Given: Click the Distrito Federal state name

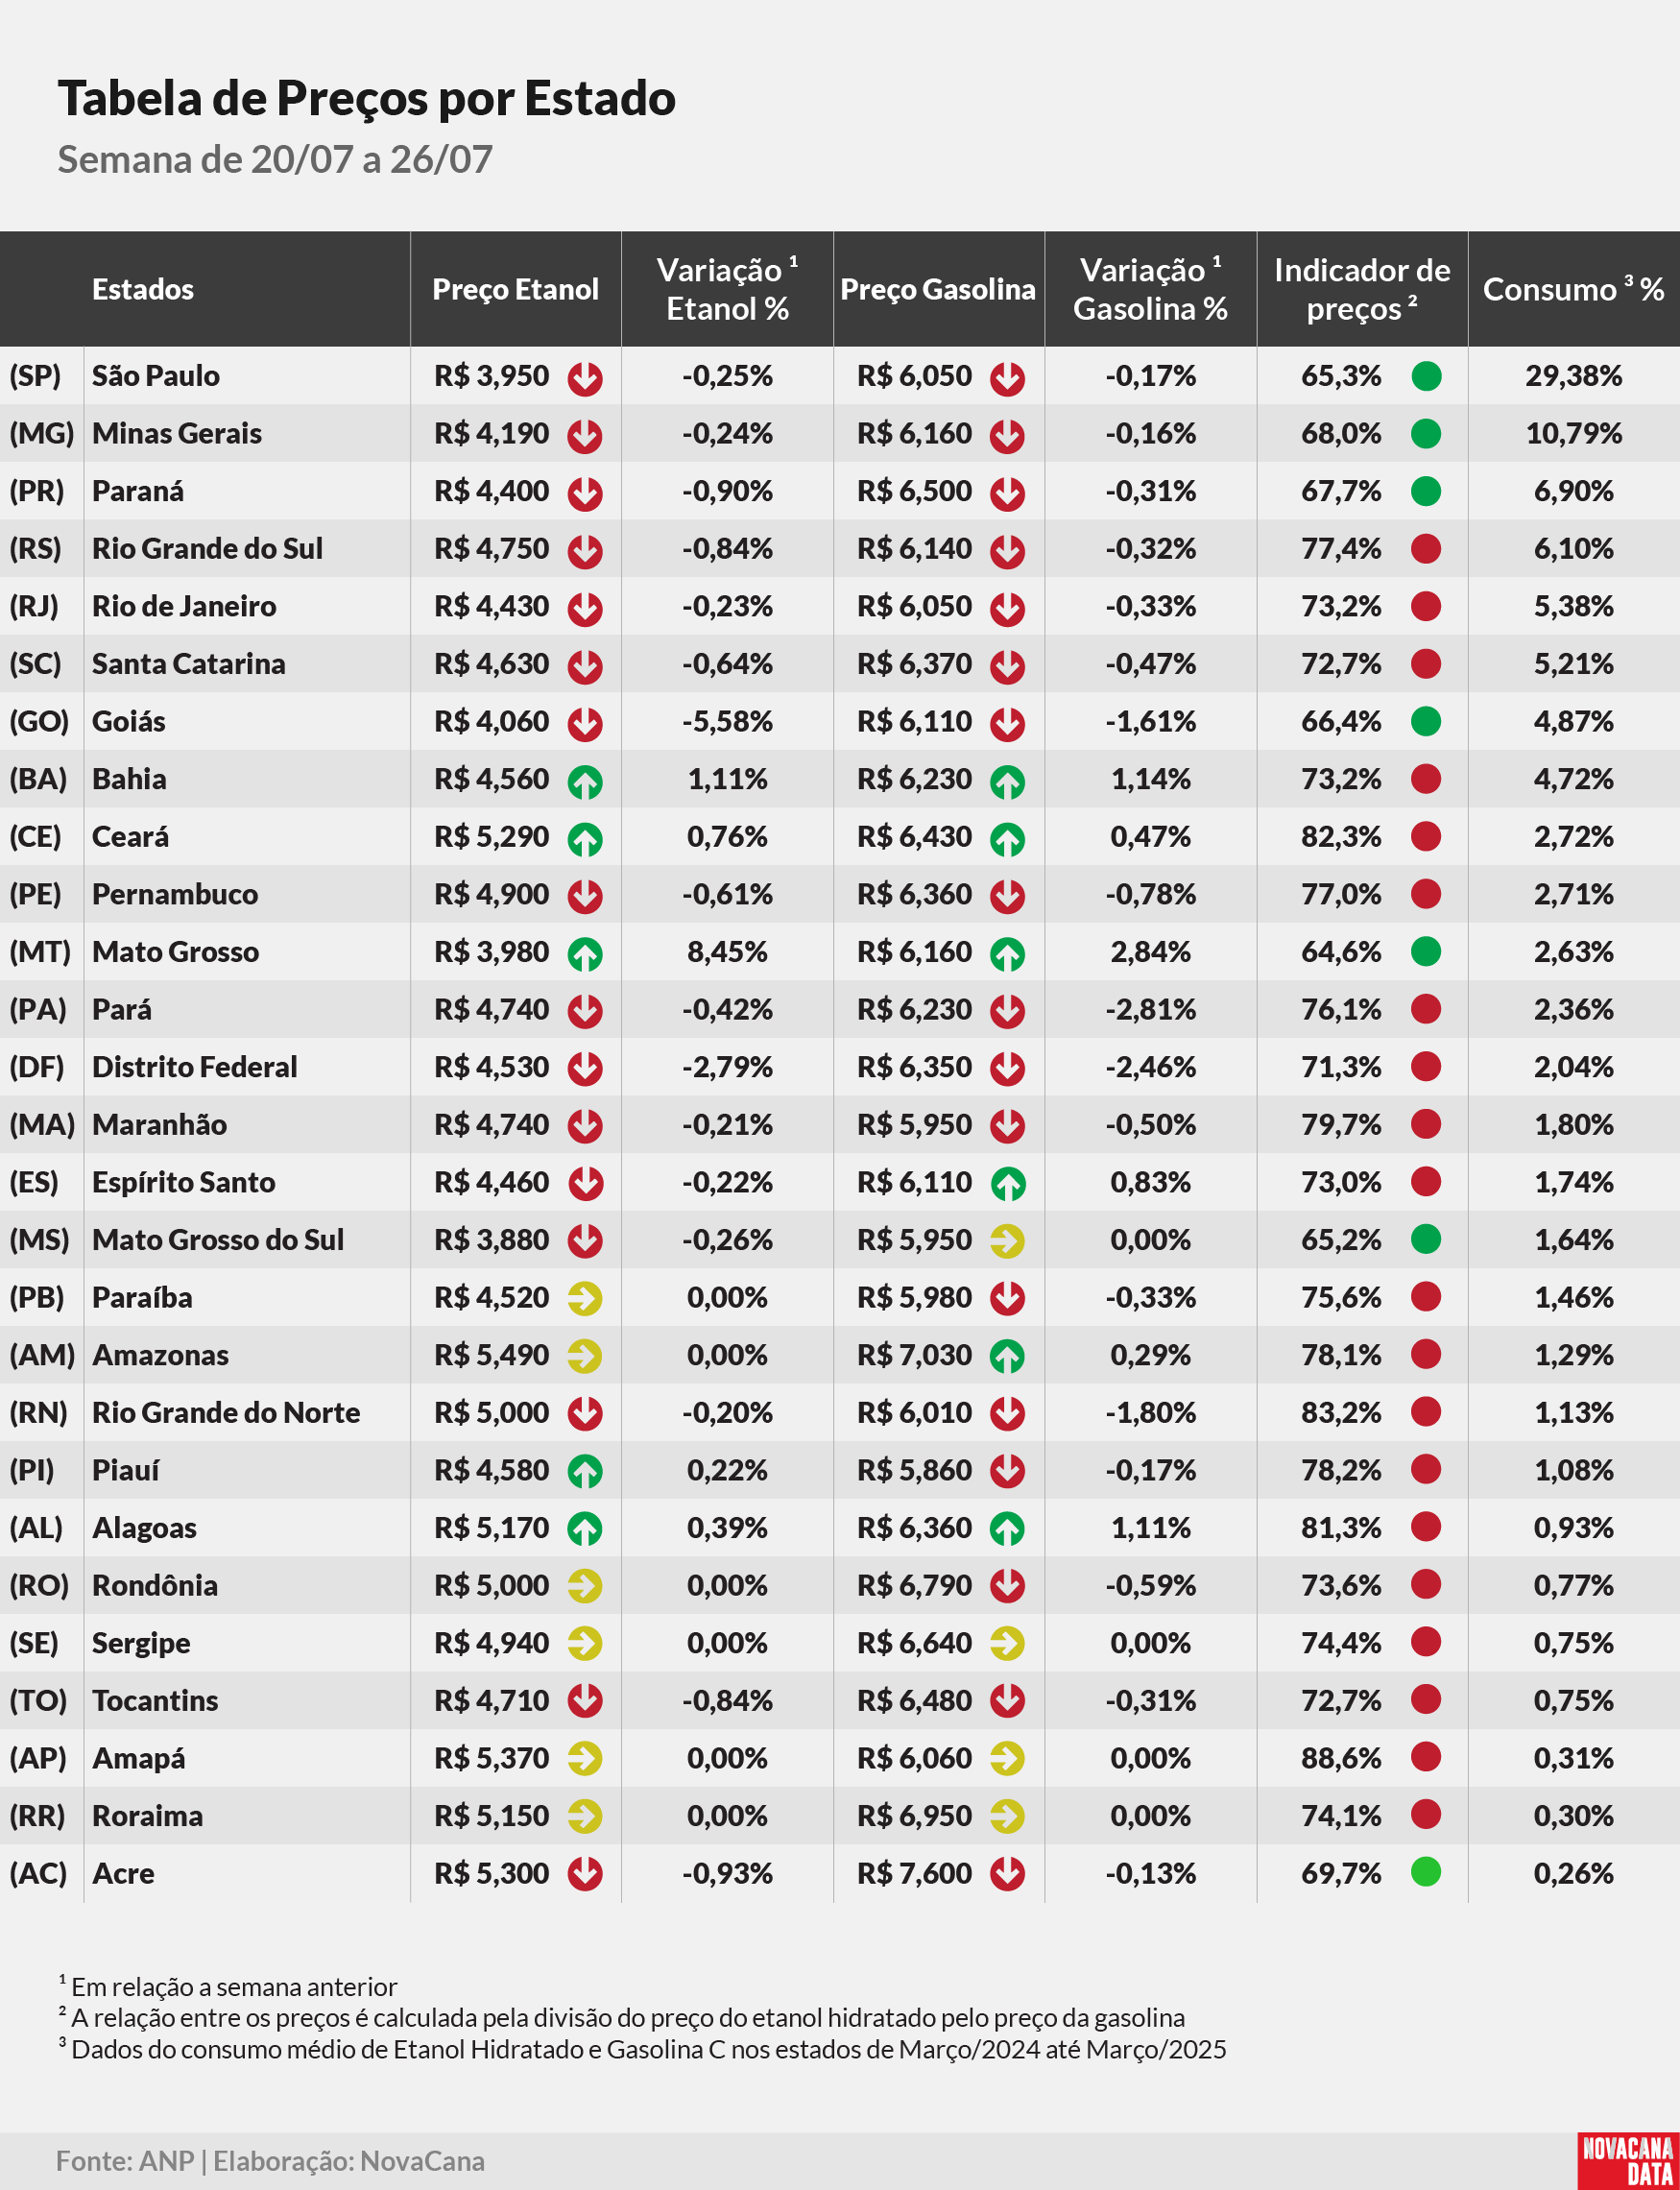Looking at the screenshot, I should click(x=195, y=1067).
